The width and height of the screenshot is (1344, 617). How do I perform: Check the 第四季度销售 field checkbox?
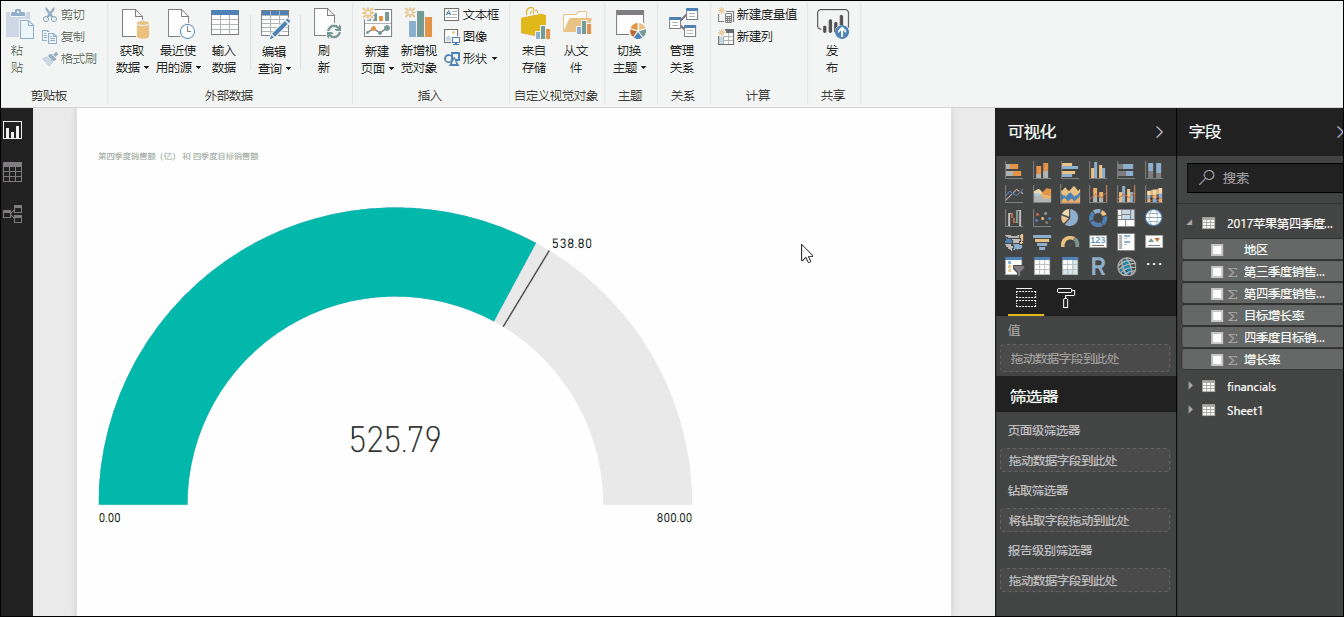click(x=1217, y=294)
